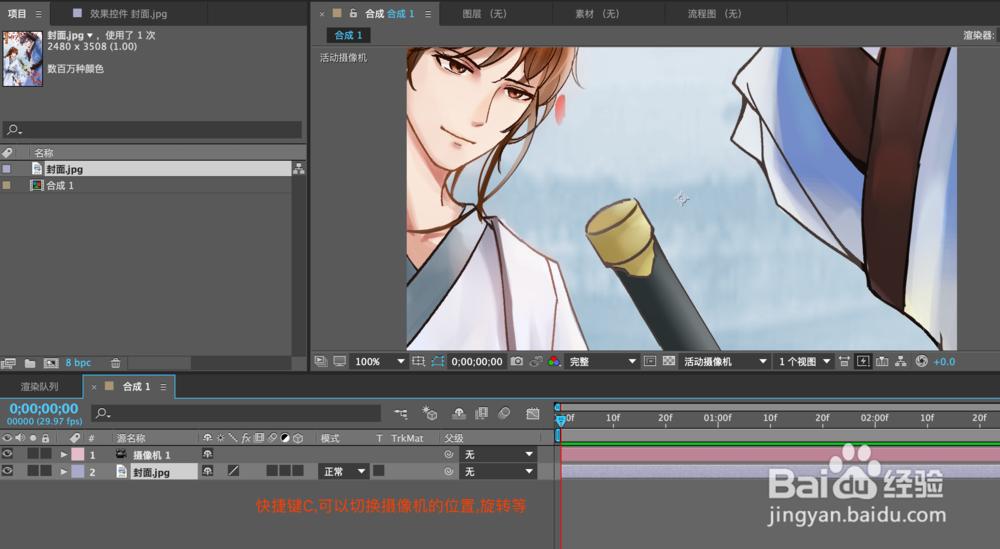Image resolution: width=1000 pixels, height=549 pixels.
Task: Hide the 摄像机 1 layer eye
Action: point(7,454)
